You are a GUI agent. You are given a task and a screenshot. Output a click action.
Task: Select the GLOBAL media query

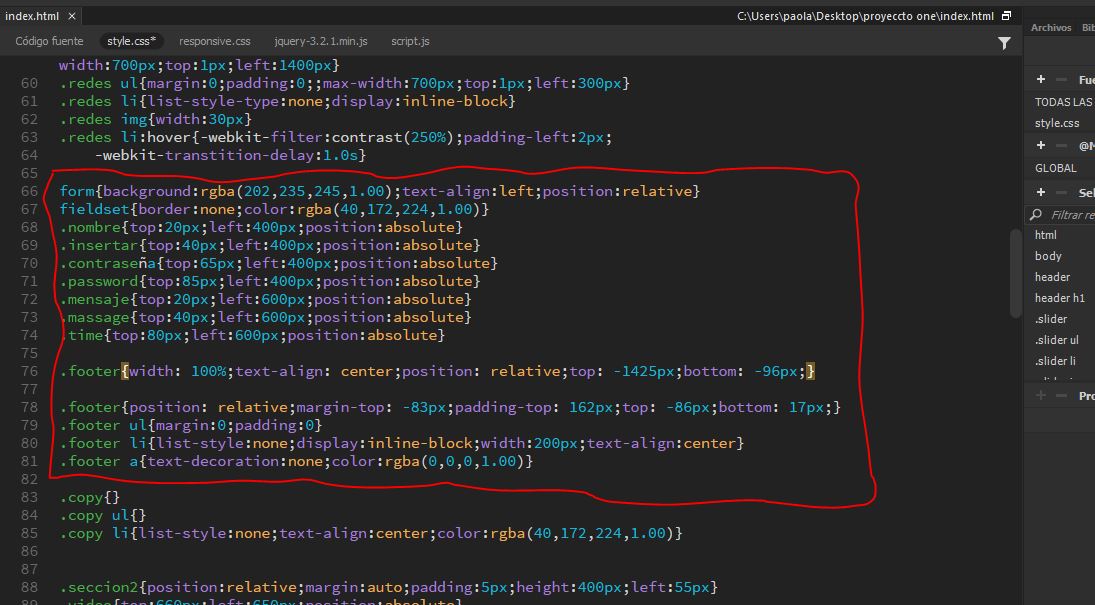coord(1055,168)
